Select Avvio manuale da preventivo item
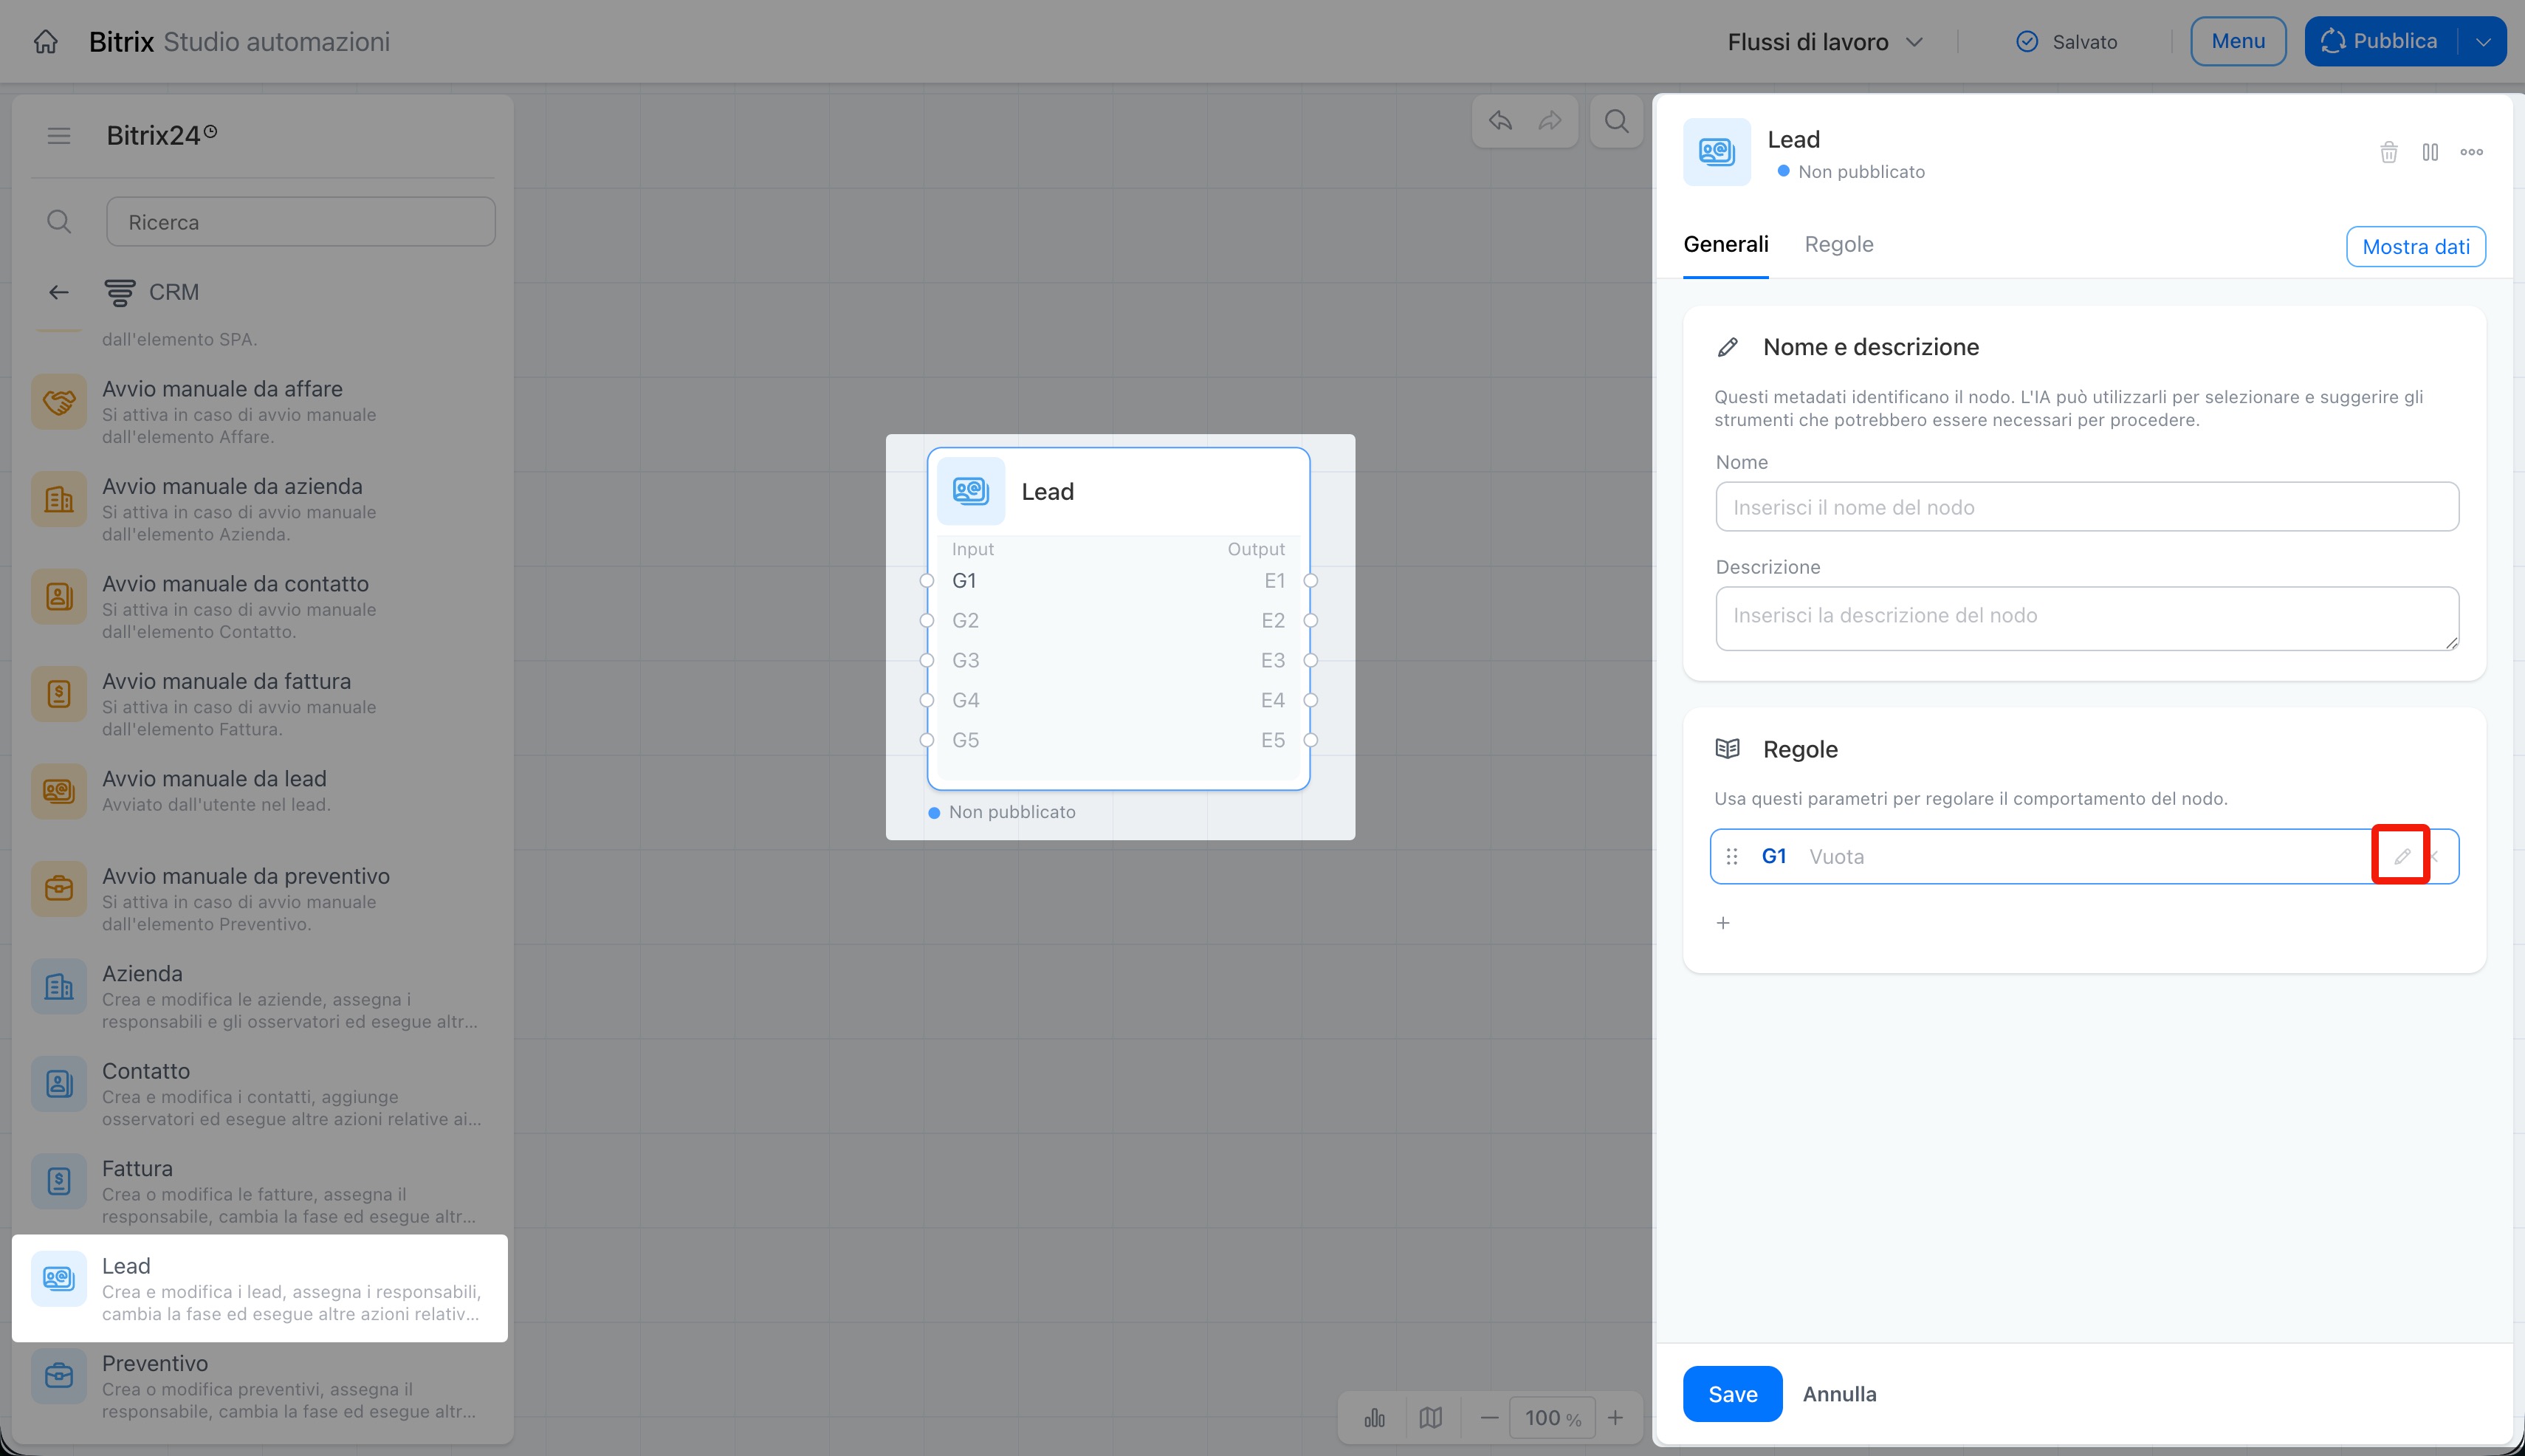This screenshot has height=1456, width=2525. click(260, 899)
